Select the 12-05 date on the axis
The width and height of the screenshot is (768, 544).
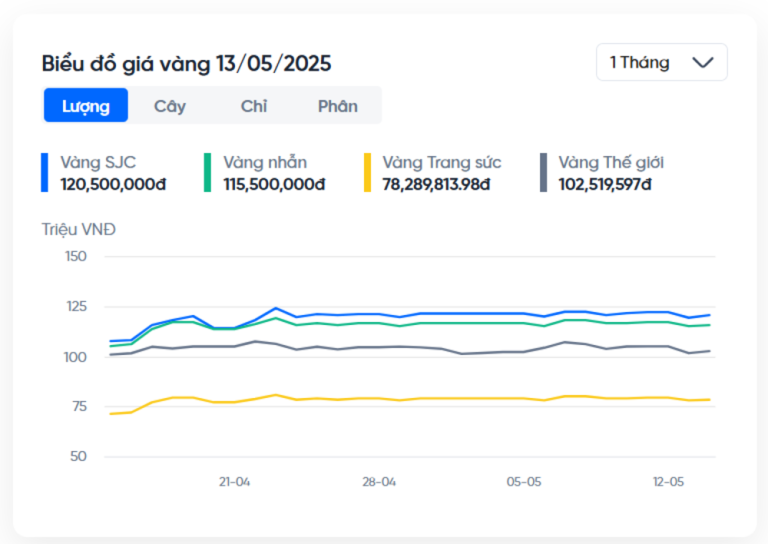(x=668, y=481)
